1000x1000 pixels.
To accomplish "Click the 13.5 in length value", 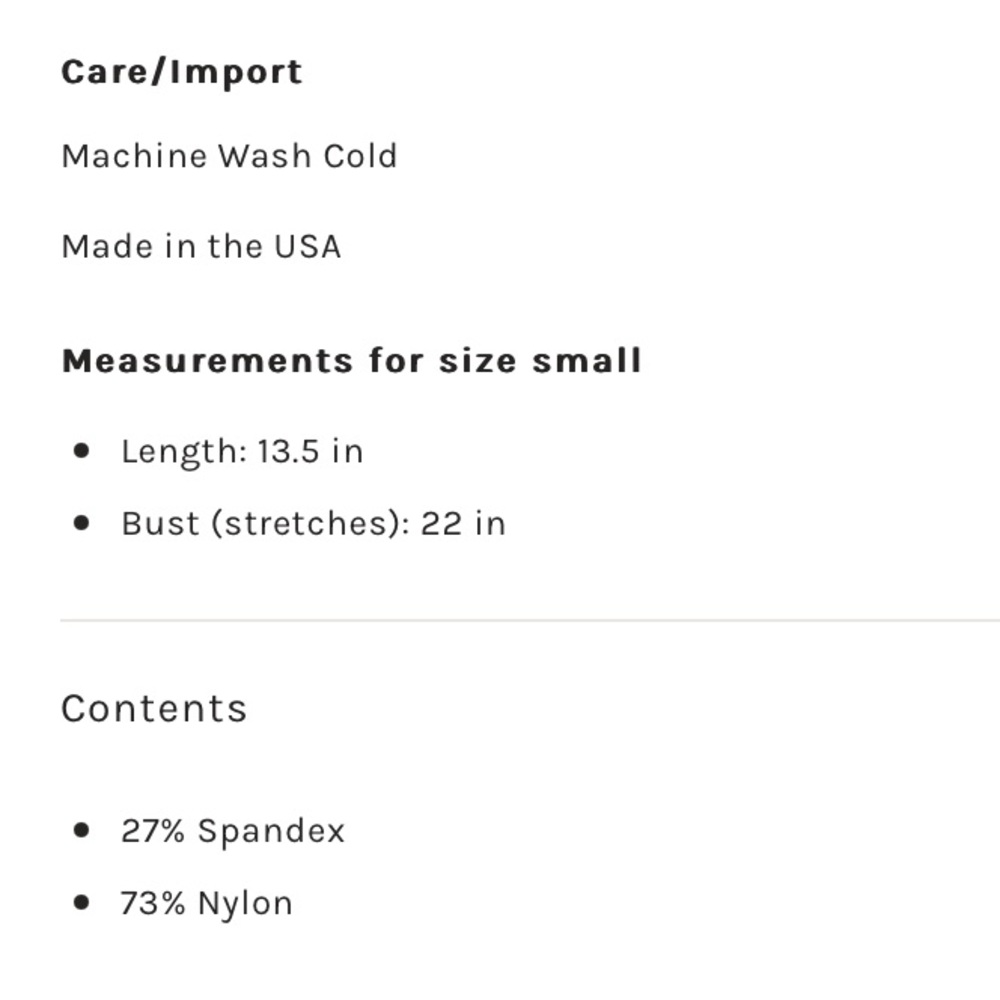I will 309,451.
